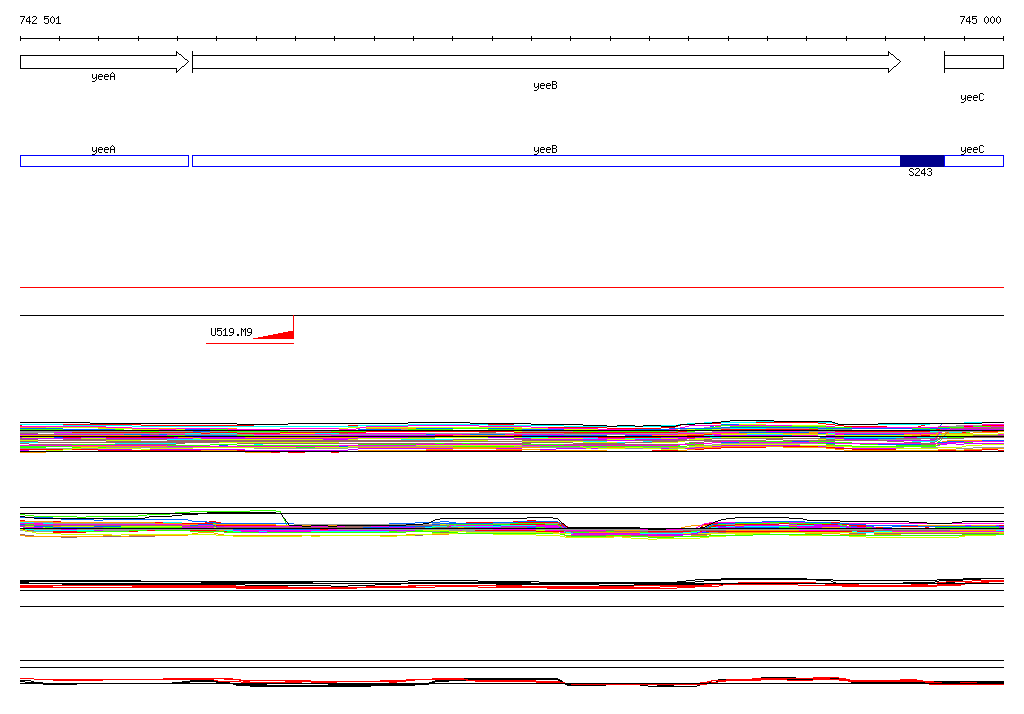Click the blue yeeC segment rectangle
The height and width of the screenshot is (714, 1024).
tap(974, 161)
